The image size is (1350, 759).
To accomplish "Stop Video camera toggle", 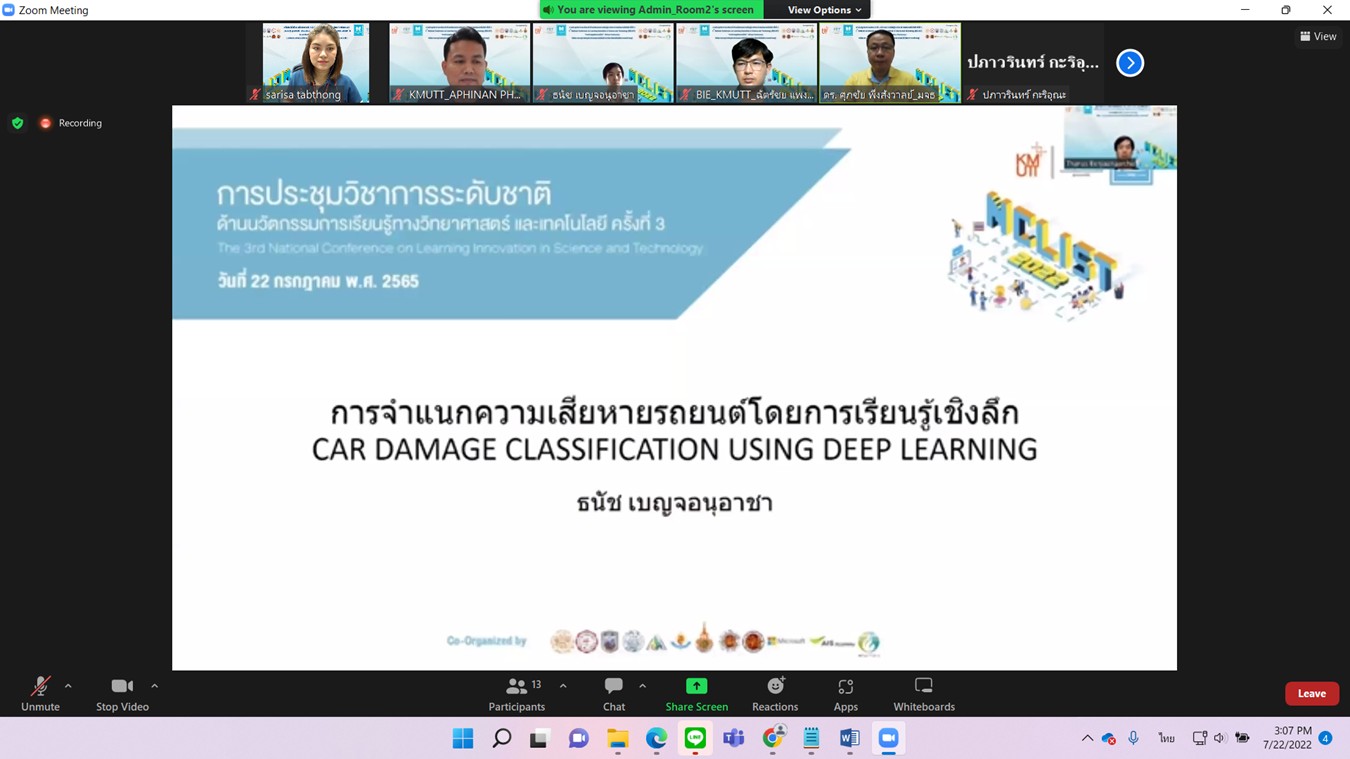I will (122, 693).
